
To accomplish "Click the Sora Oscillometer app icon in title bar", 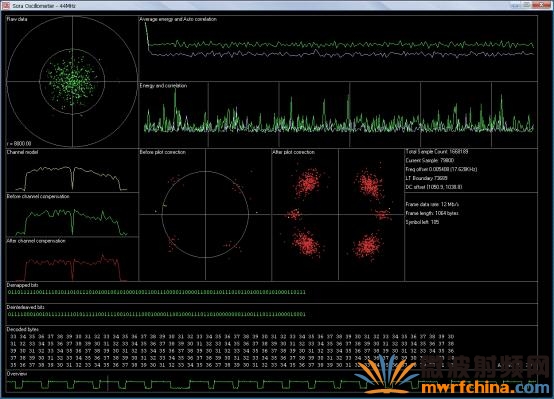I will 6,5.
